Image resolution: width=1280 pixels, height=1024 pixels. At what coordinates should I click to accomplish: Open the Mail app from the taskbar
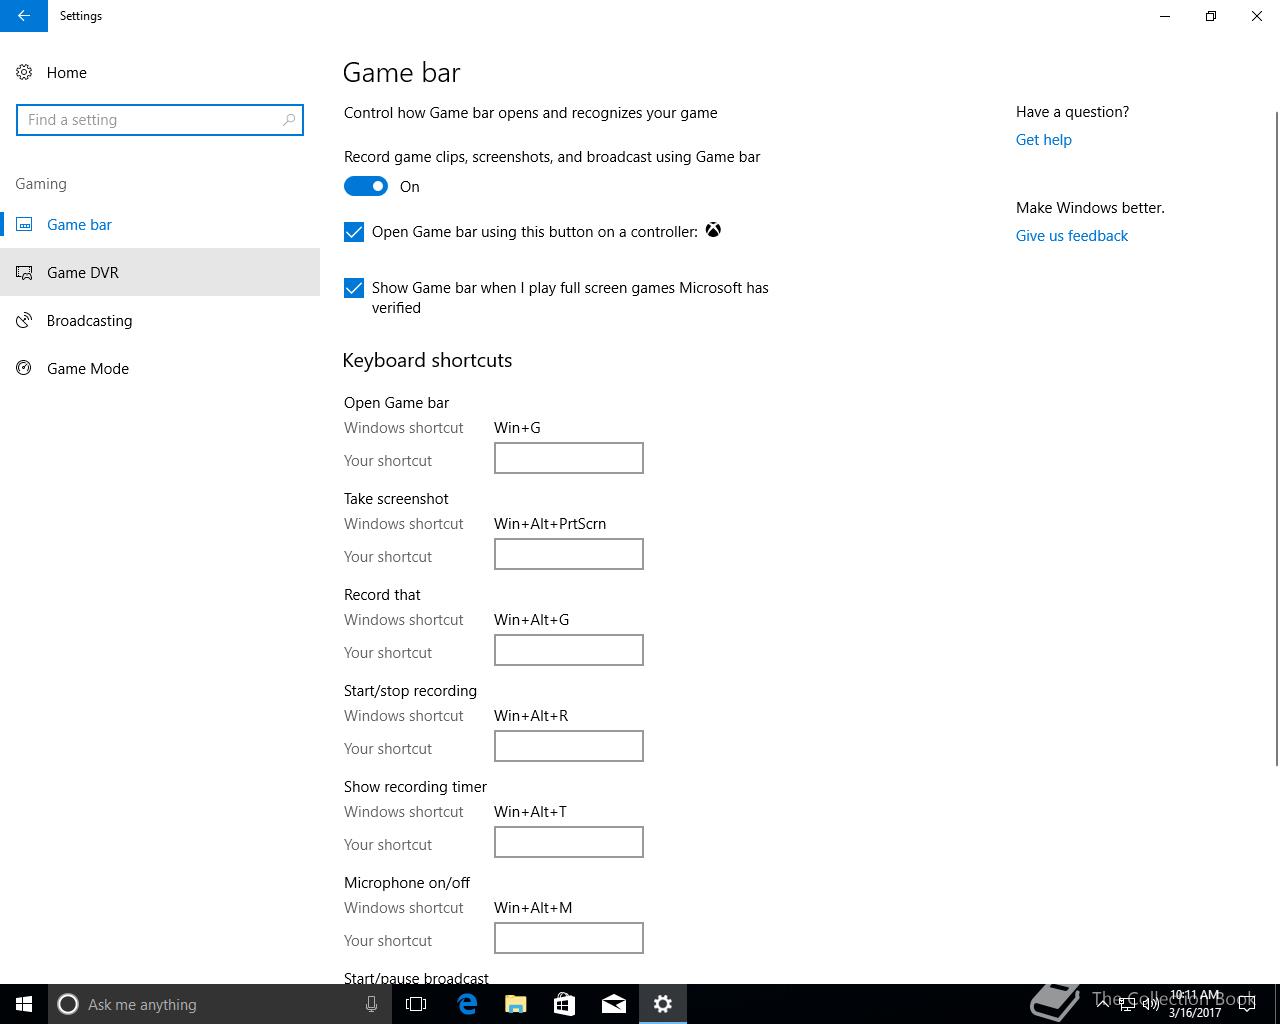[613, 1004]
